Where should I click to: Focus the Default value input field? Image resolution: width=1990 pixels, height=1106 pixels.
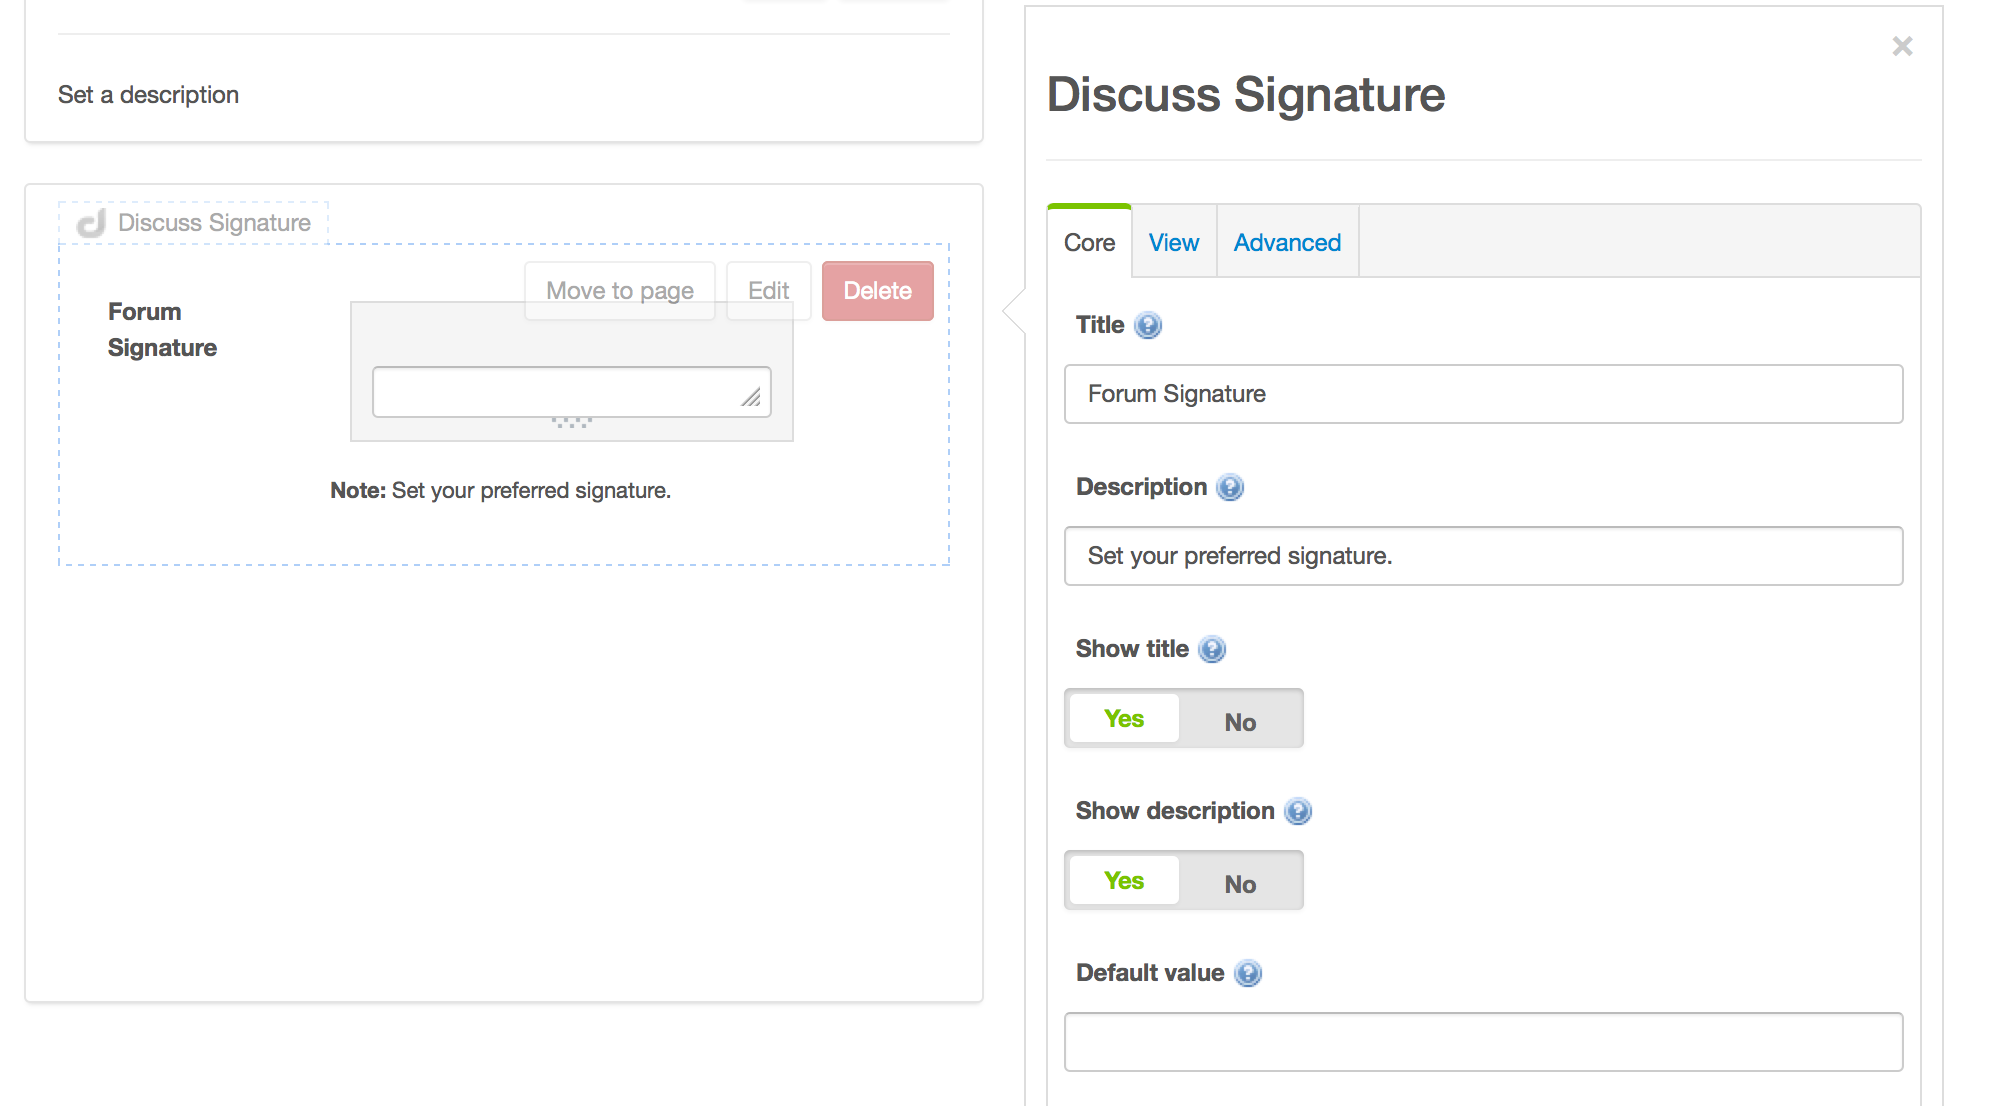[x=1483, y=1042]
